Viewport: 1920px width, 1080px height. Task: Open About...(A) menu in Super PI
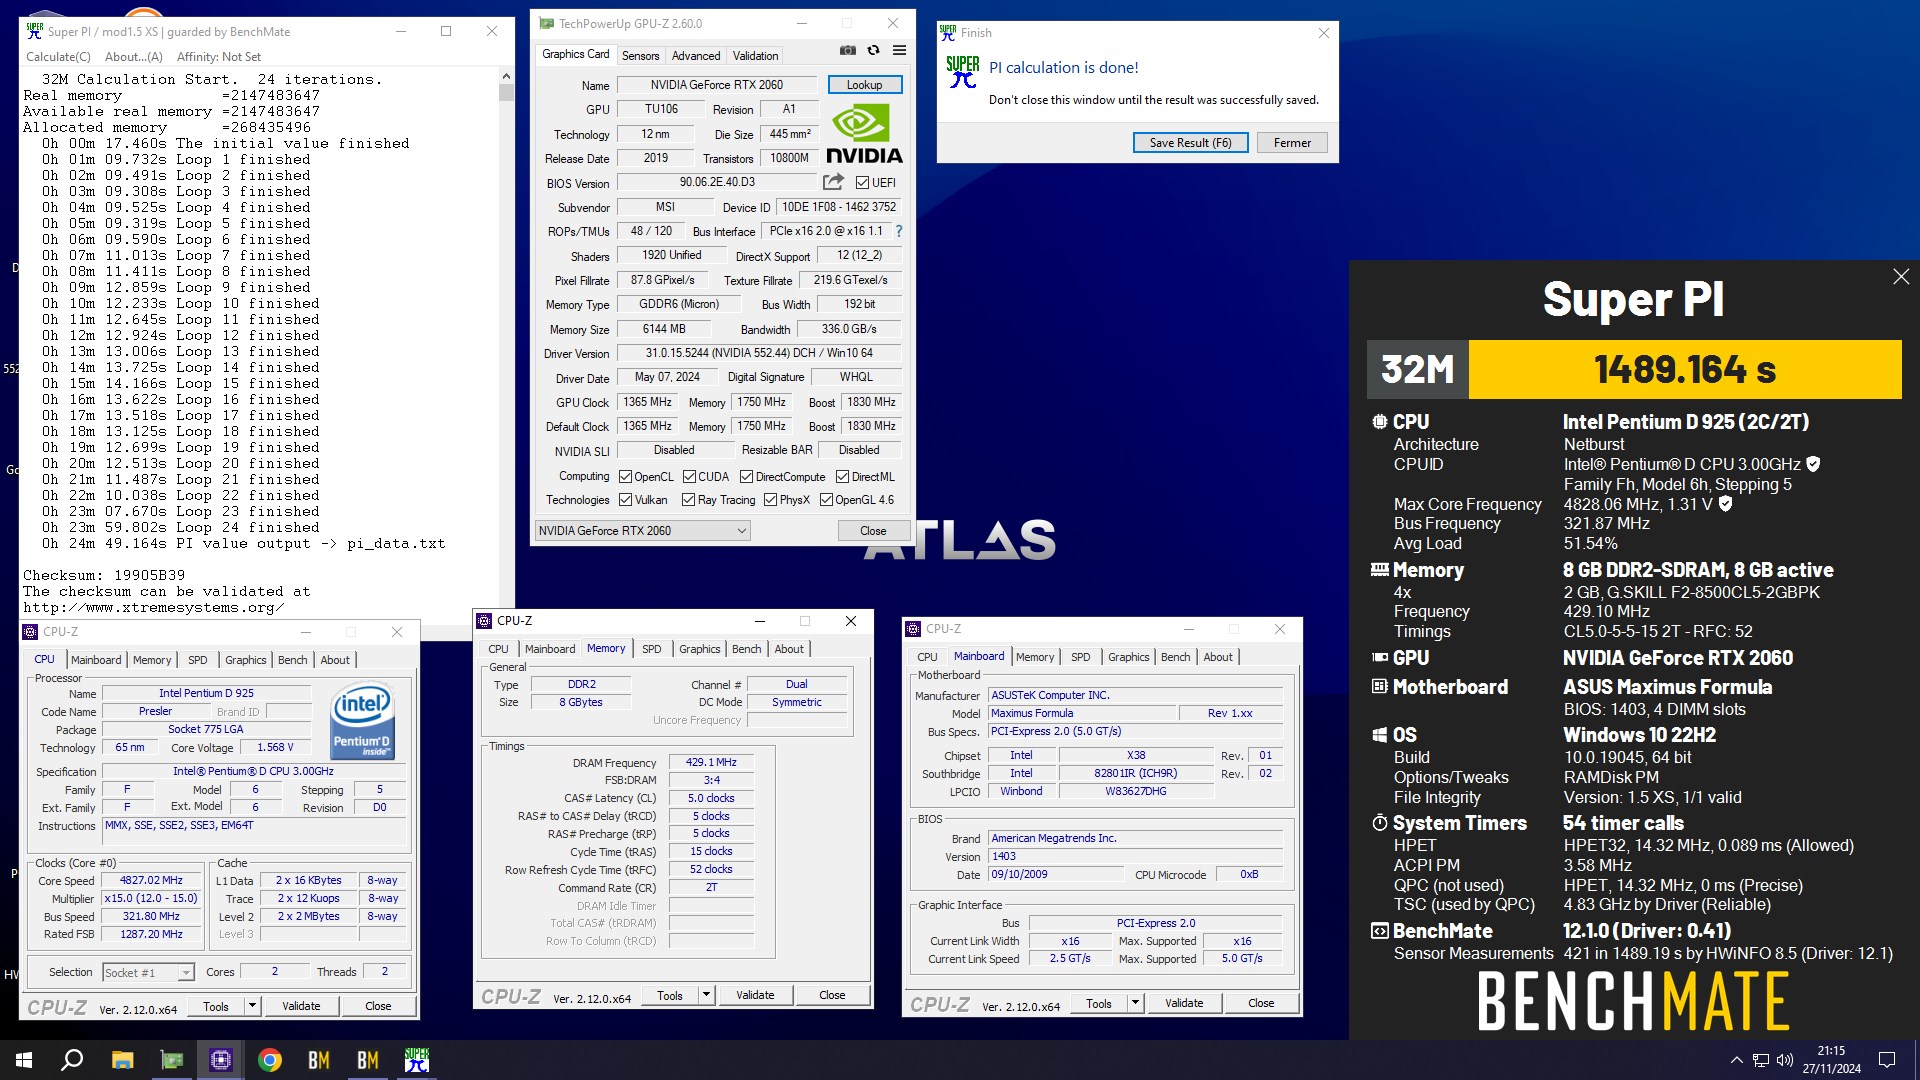click(x=134, y=57)
